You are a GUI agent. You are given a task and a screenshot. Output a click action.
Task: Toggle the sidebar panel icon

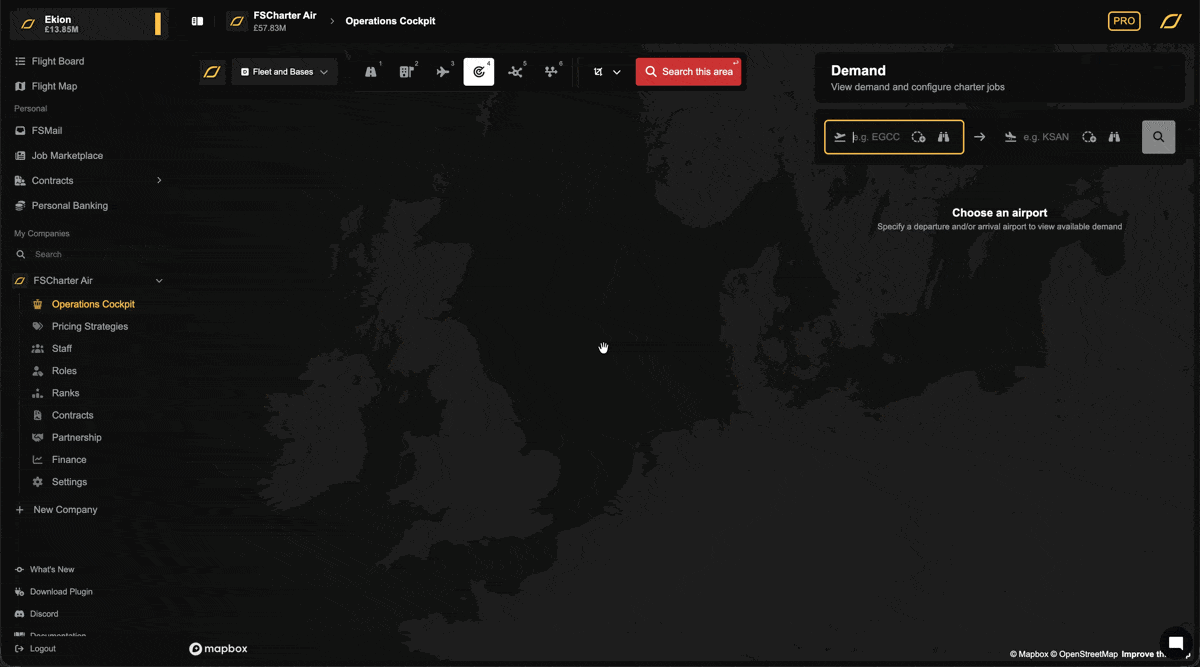(x=198, y=21)
